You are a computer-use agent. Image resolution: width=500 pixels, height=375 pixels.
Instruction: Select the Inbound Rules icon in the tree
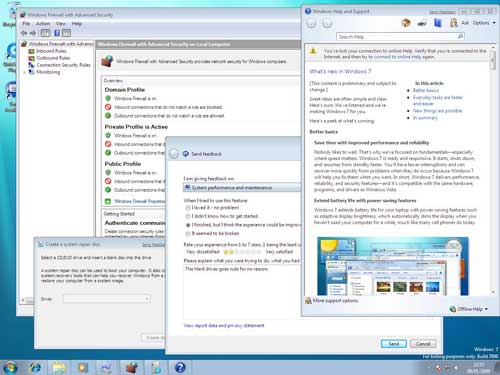31,51
